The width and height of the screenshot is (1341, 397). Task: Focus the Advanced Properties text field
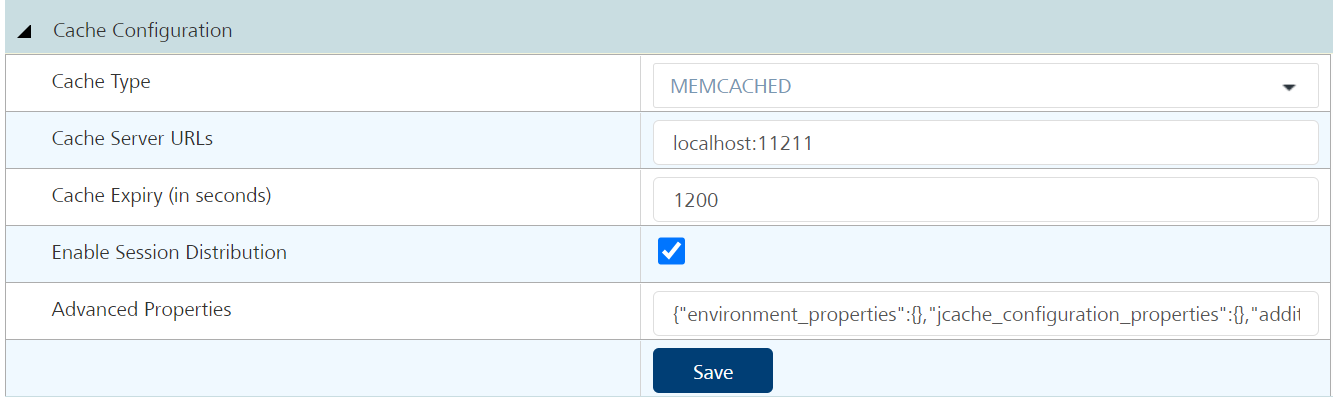pos(986,314)
